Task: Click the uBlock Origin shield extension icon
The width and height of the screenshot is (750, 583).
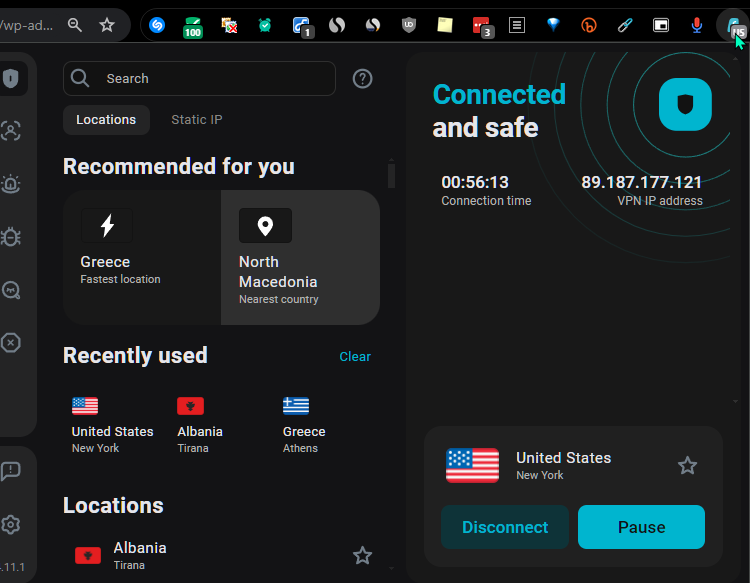Action: pyautogui.click(x=408, y=25)
